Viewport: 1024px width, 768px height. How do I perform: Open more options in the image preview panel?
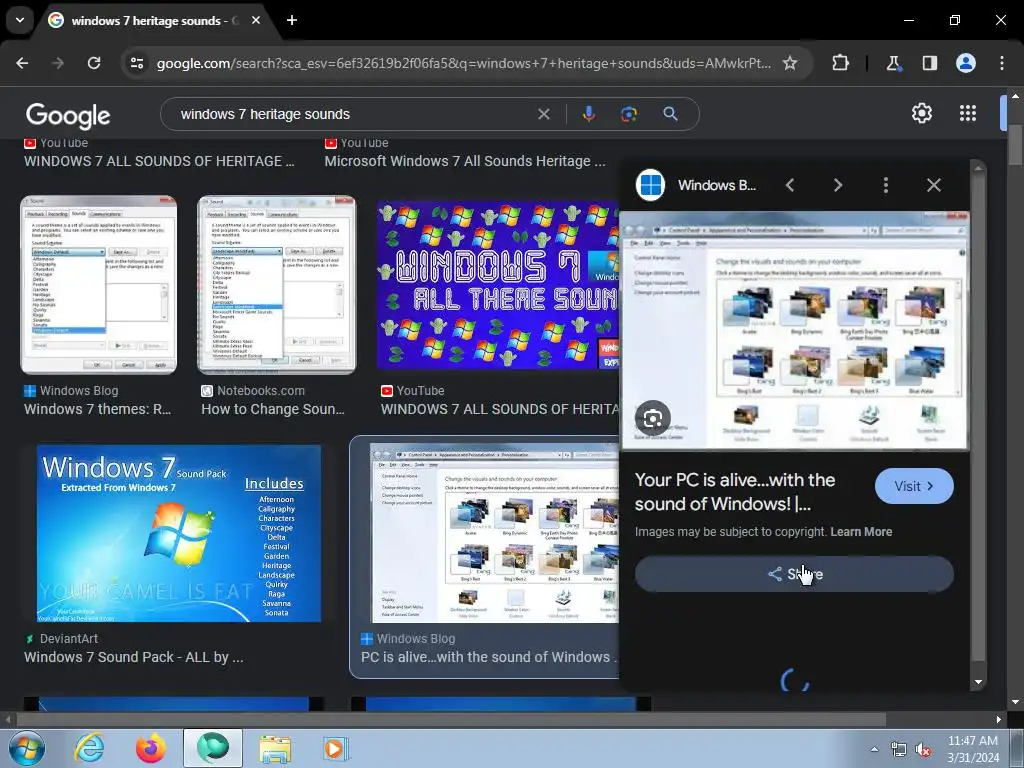[x=886, y=185]
